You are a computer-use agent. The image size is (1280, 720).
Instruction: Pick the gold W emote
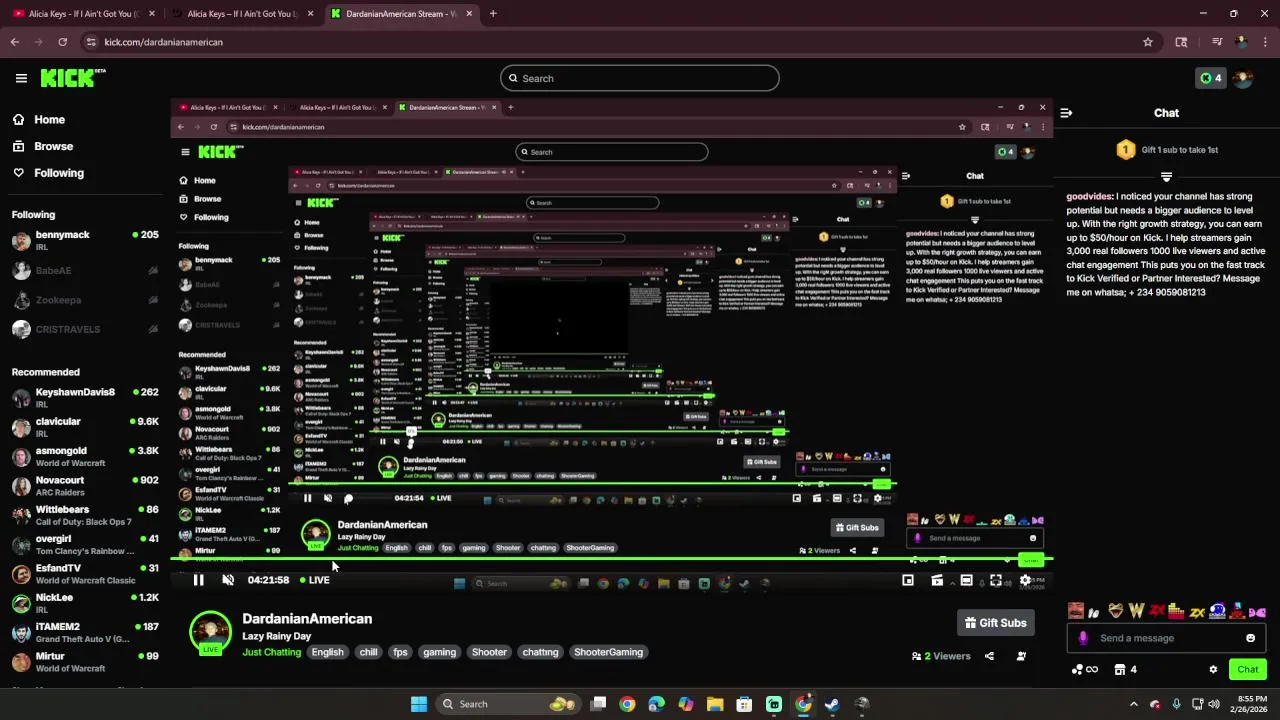(x=1137, y=611)
